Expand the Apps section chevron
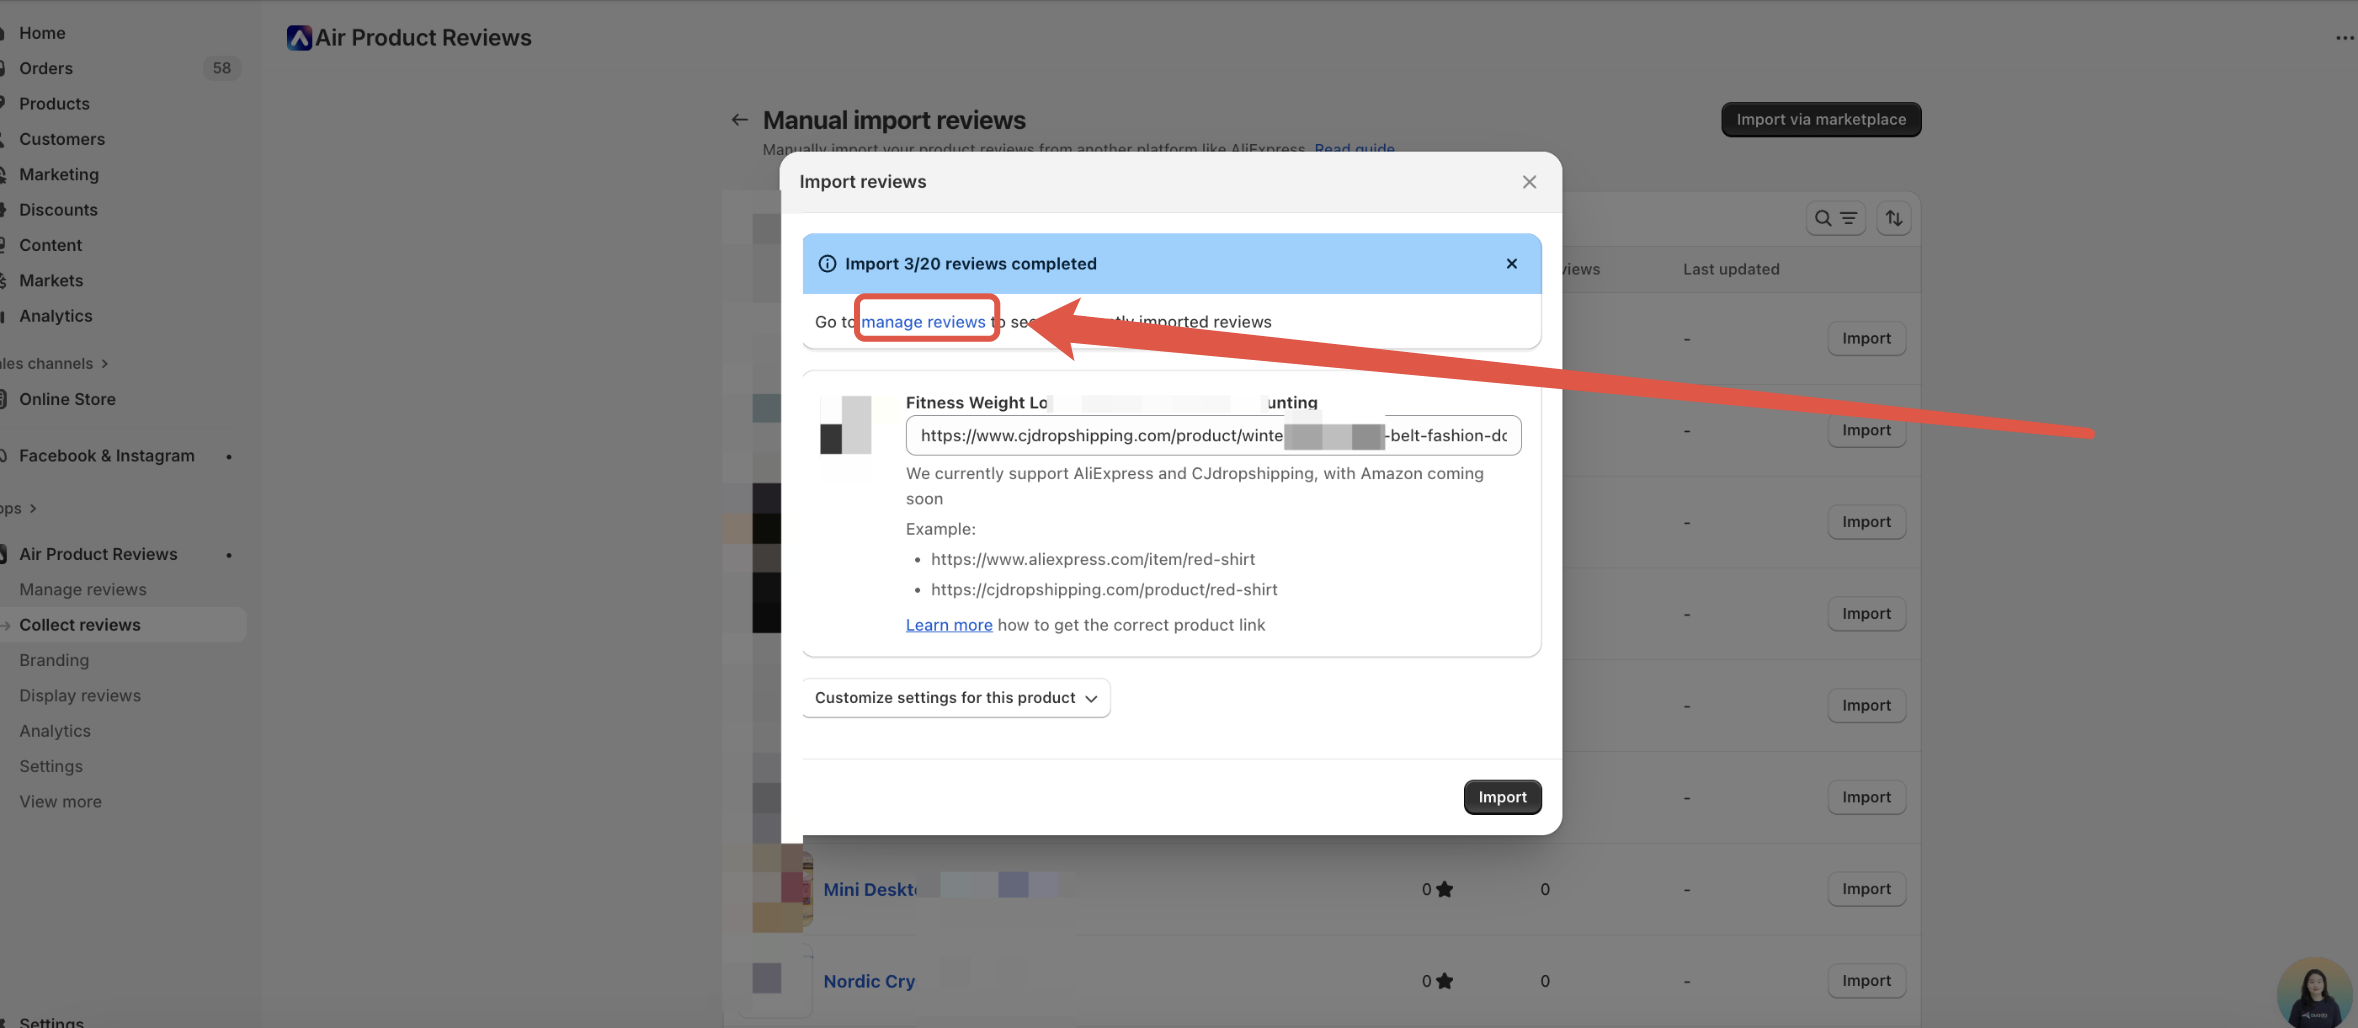This screenshot has height=1028, width=2358. pos(33,509)
